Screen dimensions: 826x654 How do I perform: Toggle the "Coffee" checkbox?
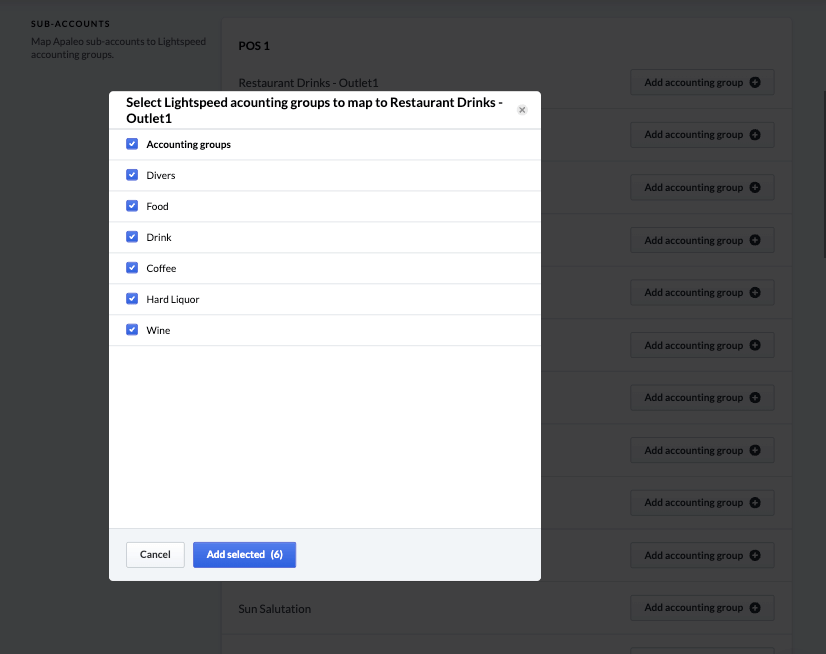pos(132,268)
